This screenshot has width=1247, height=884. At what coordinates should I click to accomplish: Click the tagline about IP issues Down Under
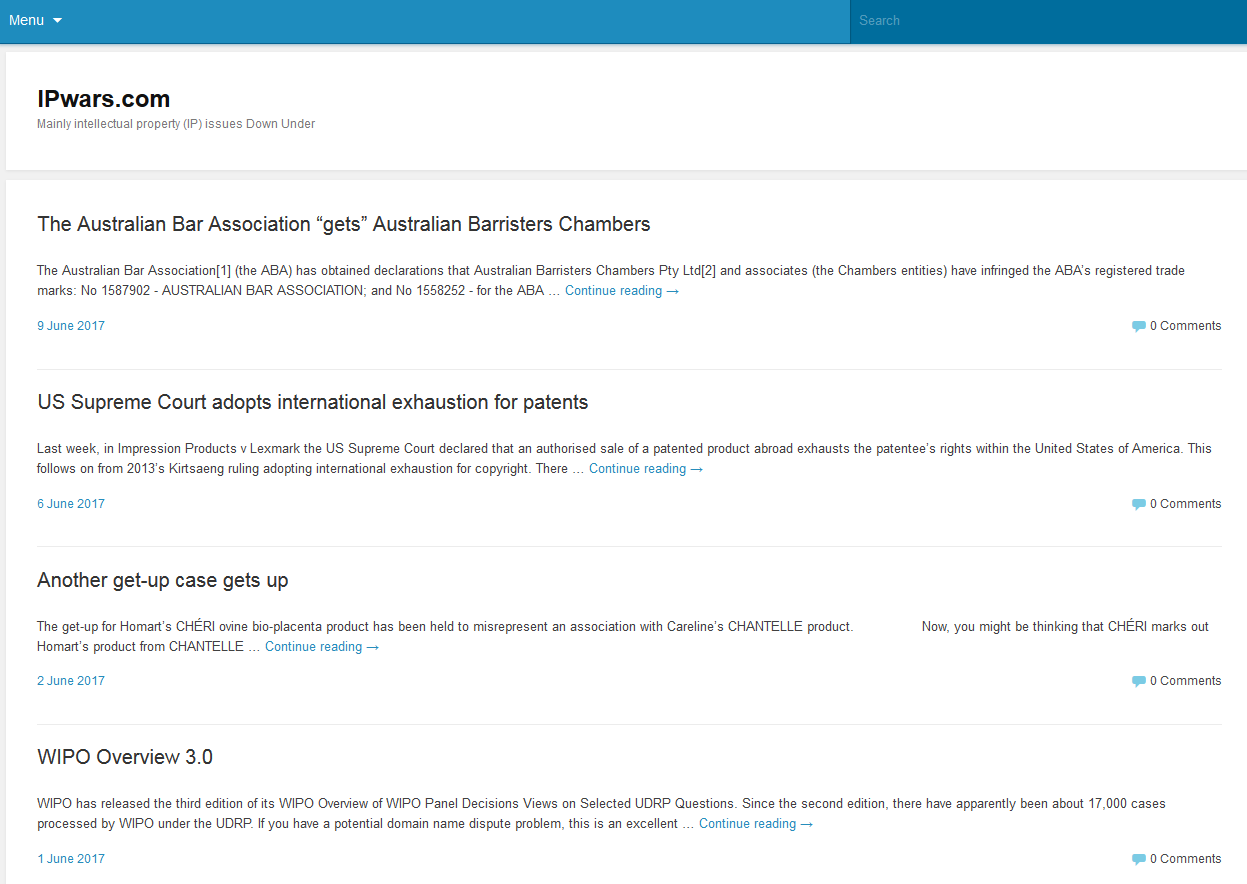pos(176,124)
